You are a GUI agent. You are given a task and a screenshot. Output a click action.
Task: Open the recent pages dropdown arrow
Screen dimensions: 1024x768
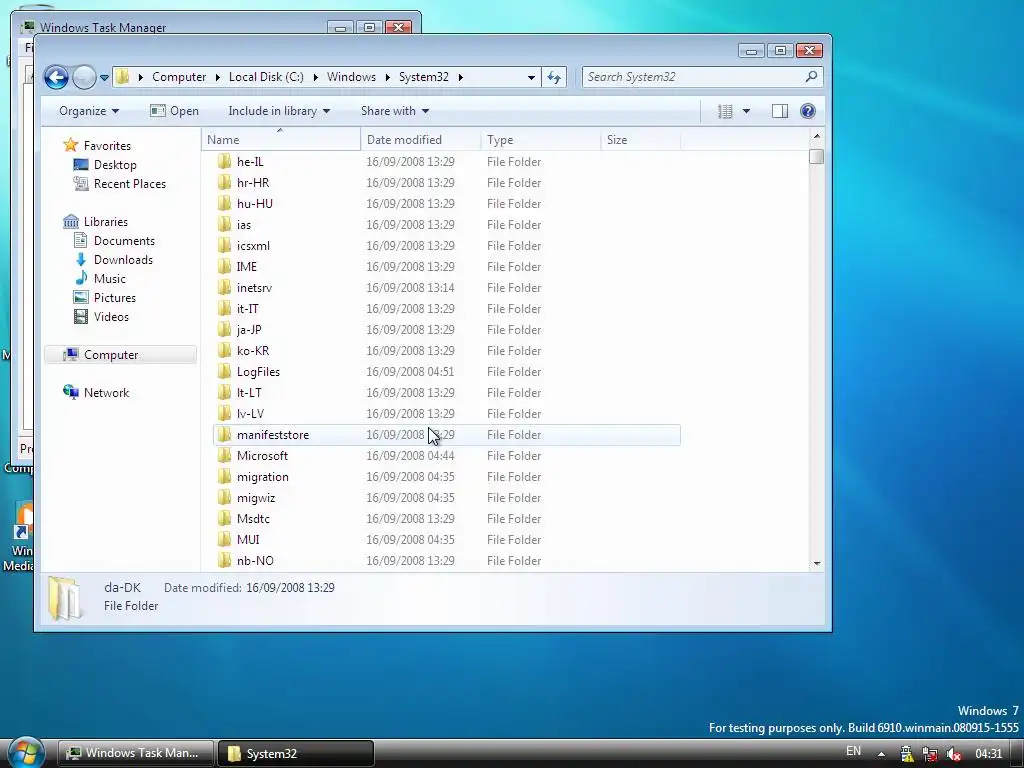click(104, 78)
